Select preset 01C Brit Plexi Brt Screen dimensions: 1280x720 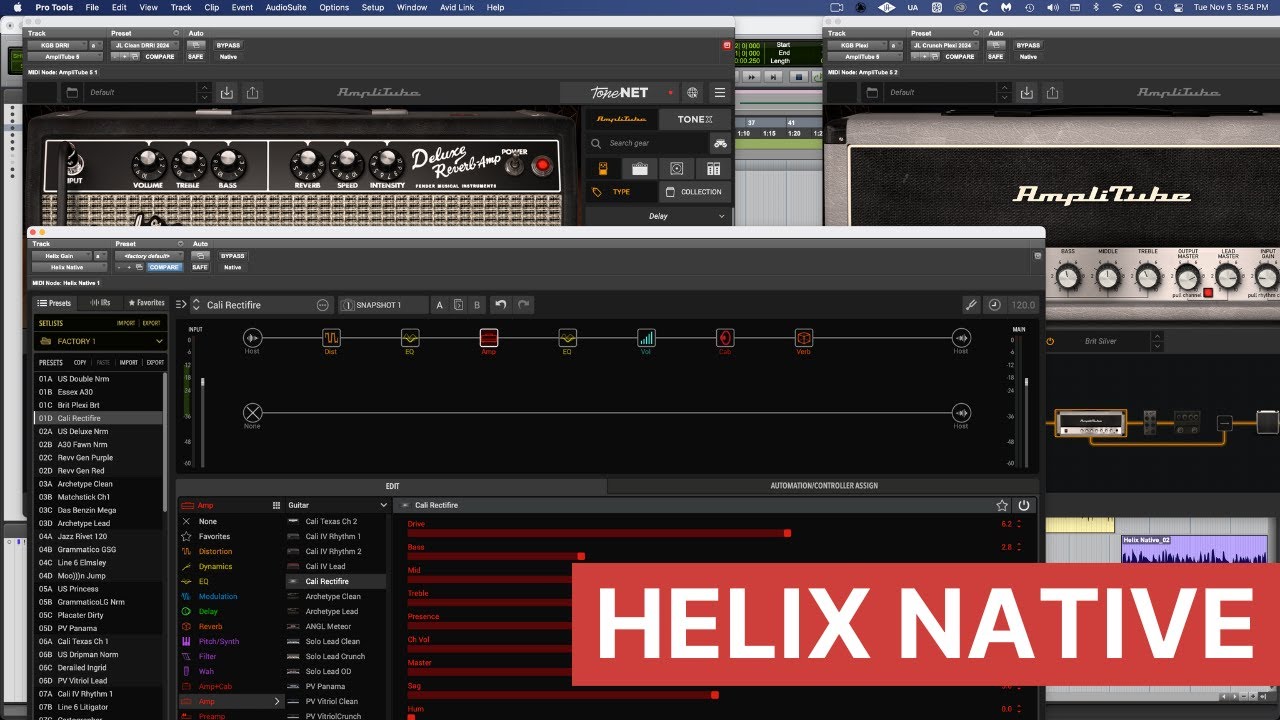click(98, 405)
